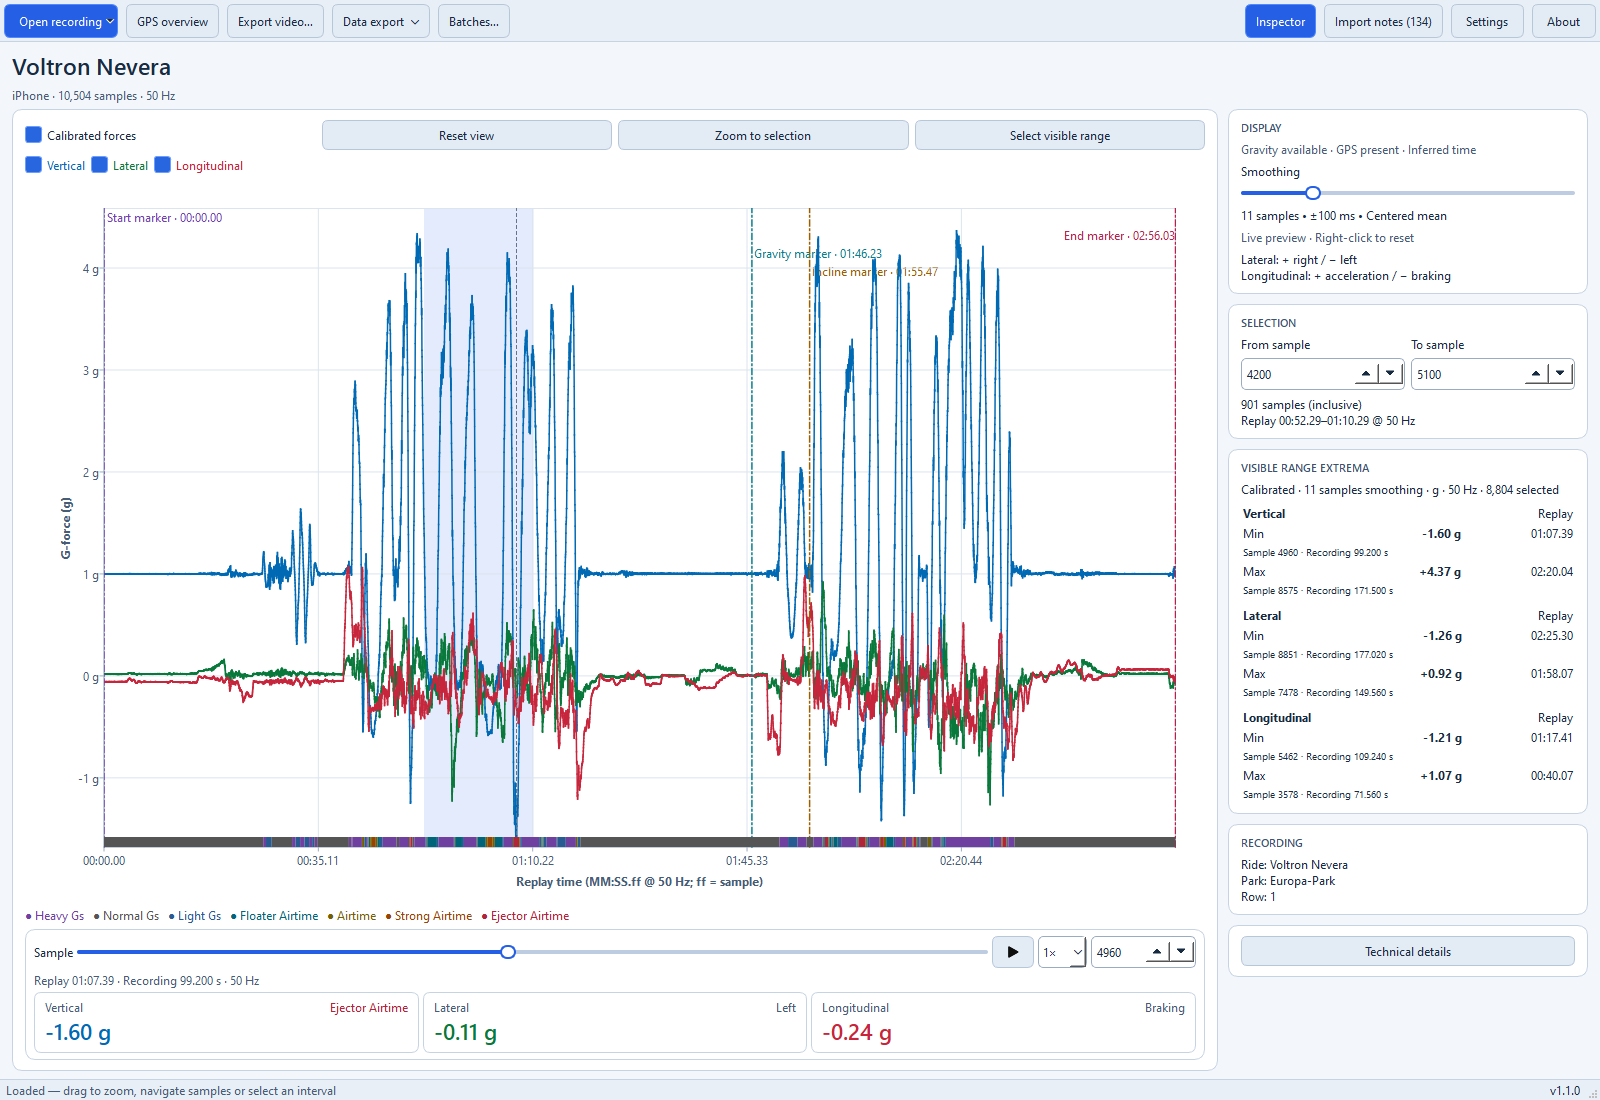Step the playback sample number up
Image resolution: width=1600 pixels, height=1100 pixels.
point(1157,952)
